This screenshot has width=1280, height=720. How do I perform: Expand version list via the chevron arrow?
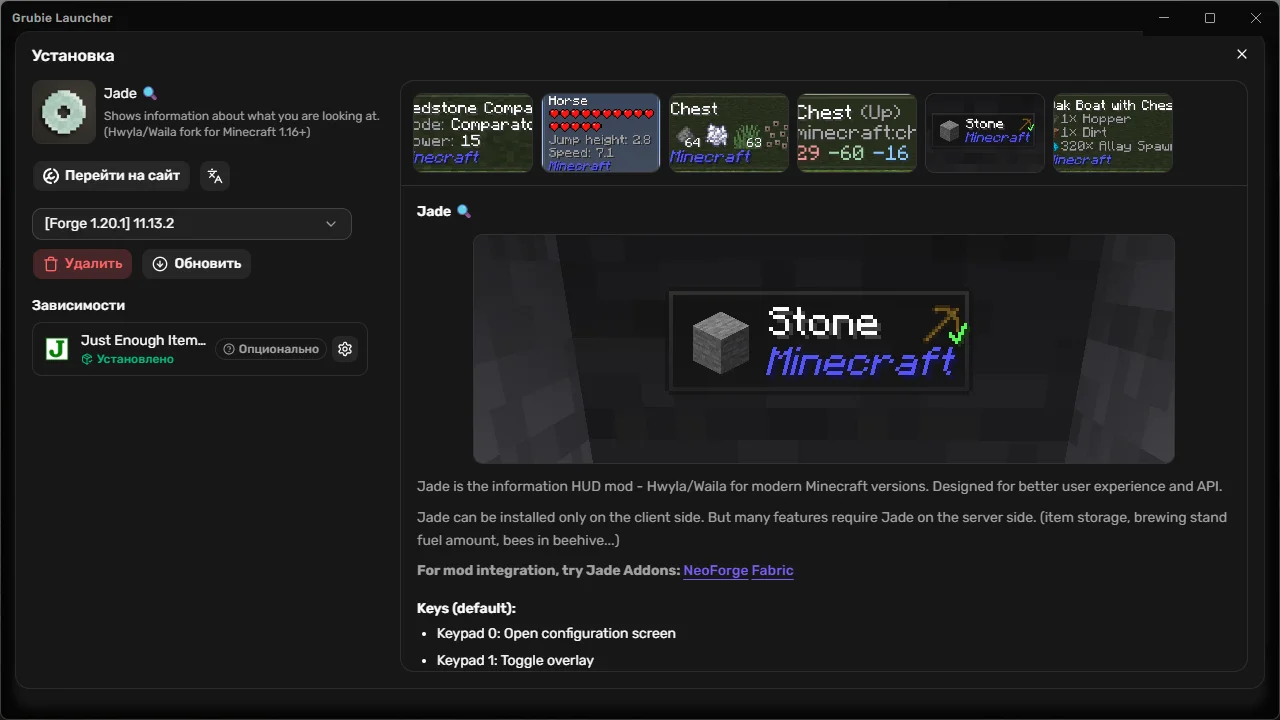[331, 224]
